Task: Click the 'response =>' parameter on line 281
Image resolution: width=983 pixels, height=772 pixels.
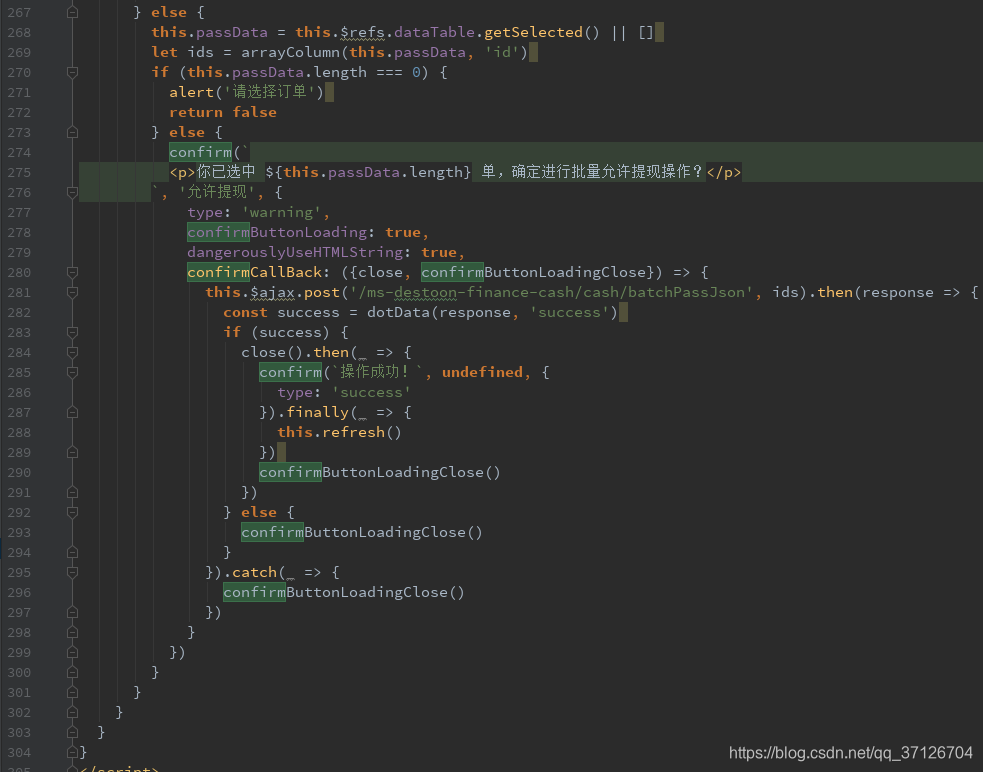Action: (910, 292)
